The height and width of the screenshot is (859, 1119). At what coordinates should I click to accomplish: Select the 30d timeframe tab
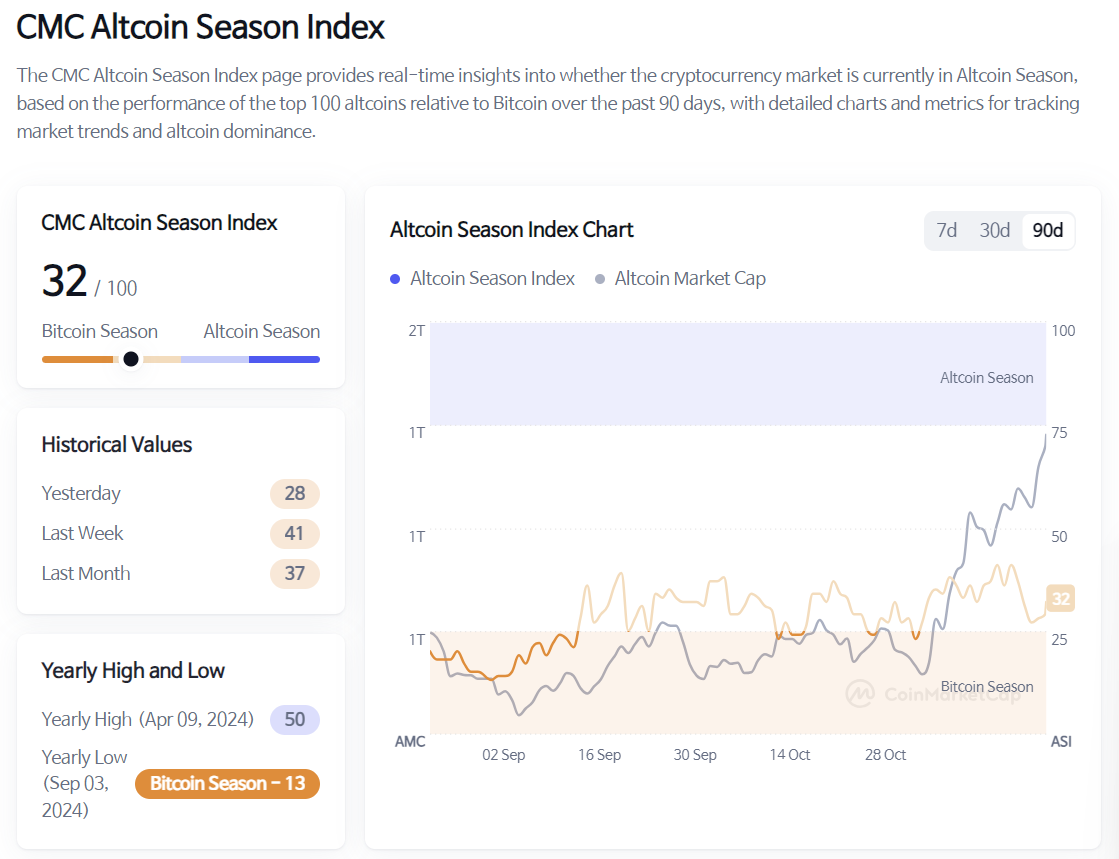click(994, 230)
